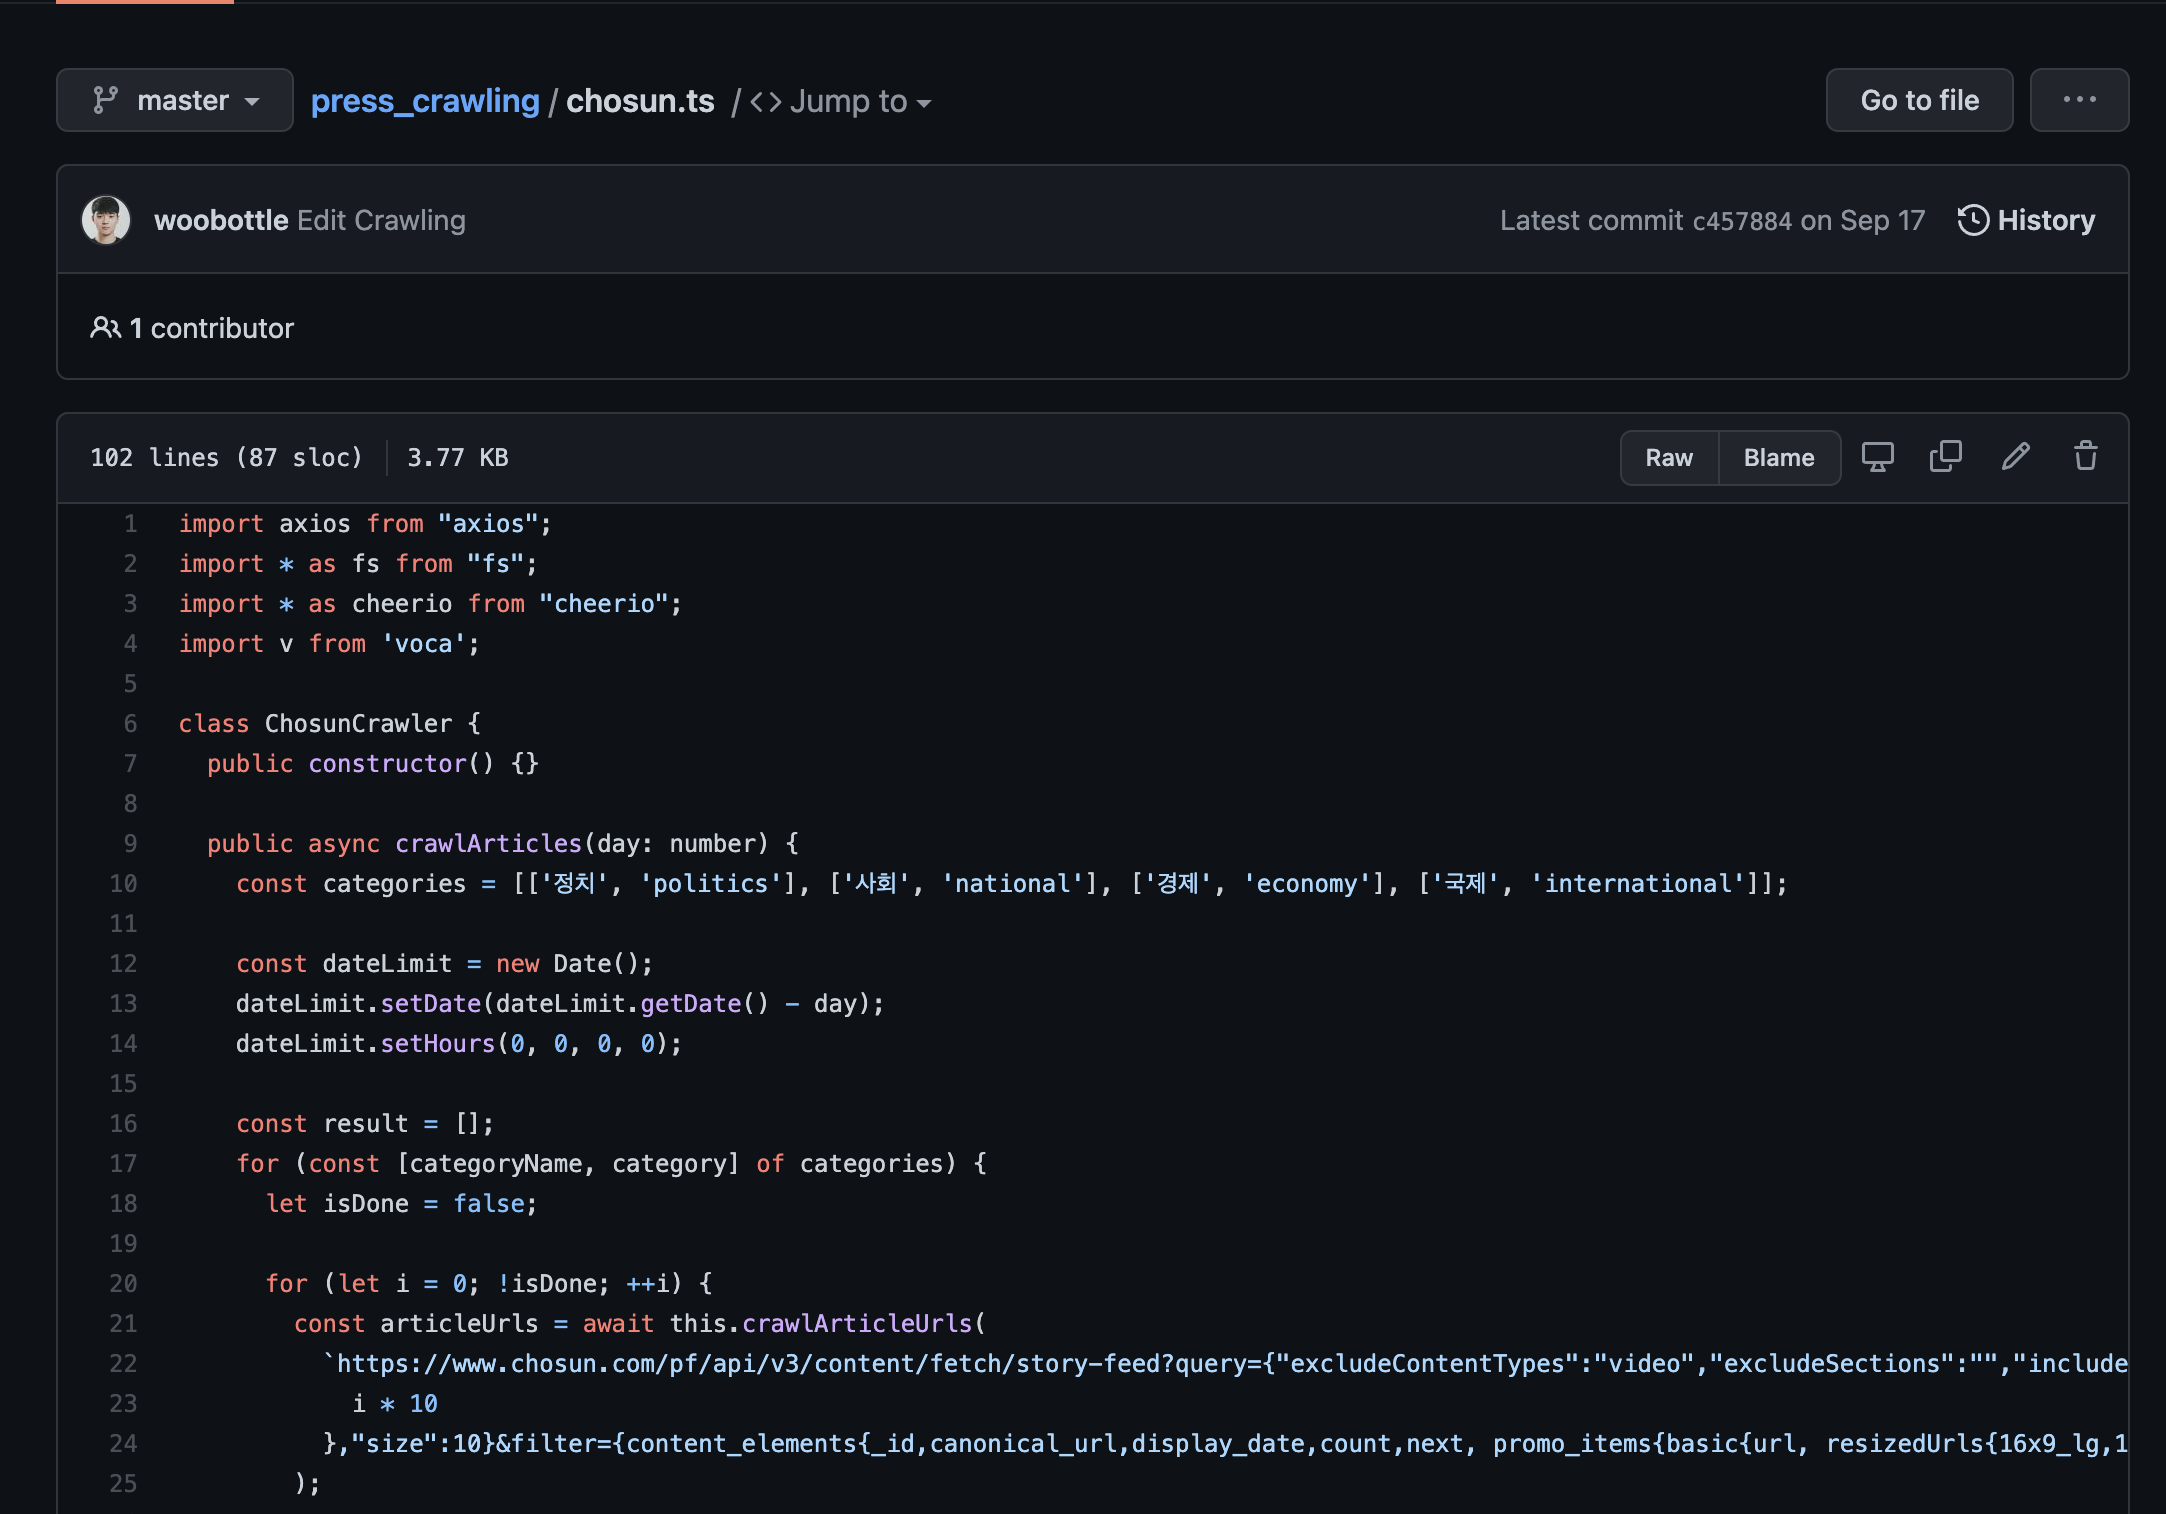Open the press_crawling repository link
The image size is (2166, 1514).
tap(425, 102)
